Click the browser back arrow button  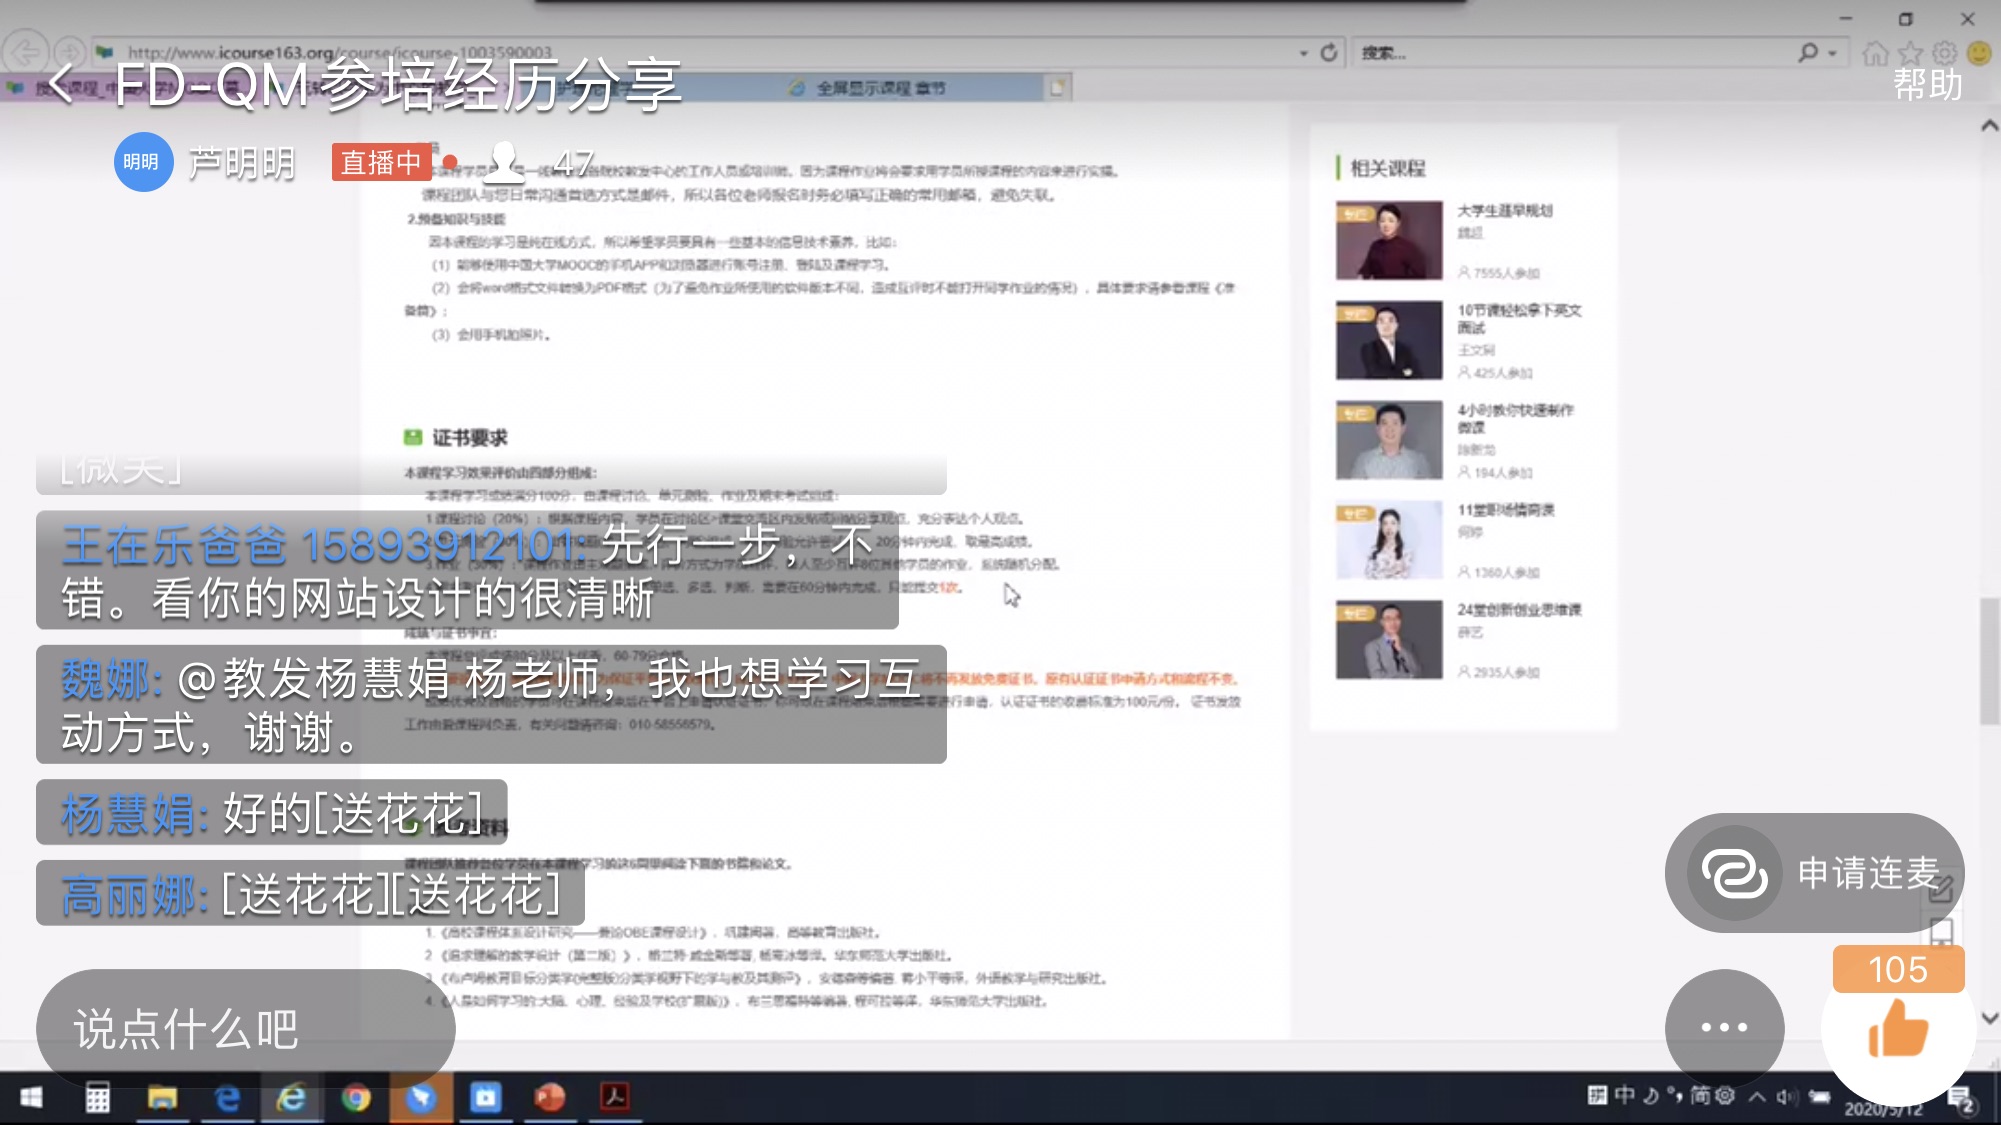26,52
